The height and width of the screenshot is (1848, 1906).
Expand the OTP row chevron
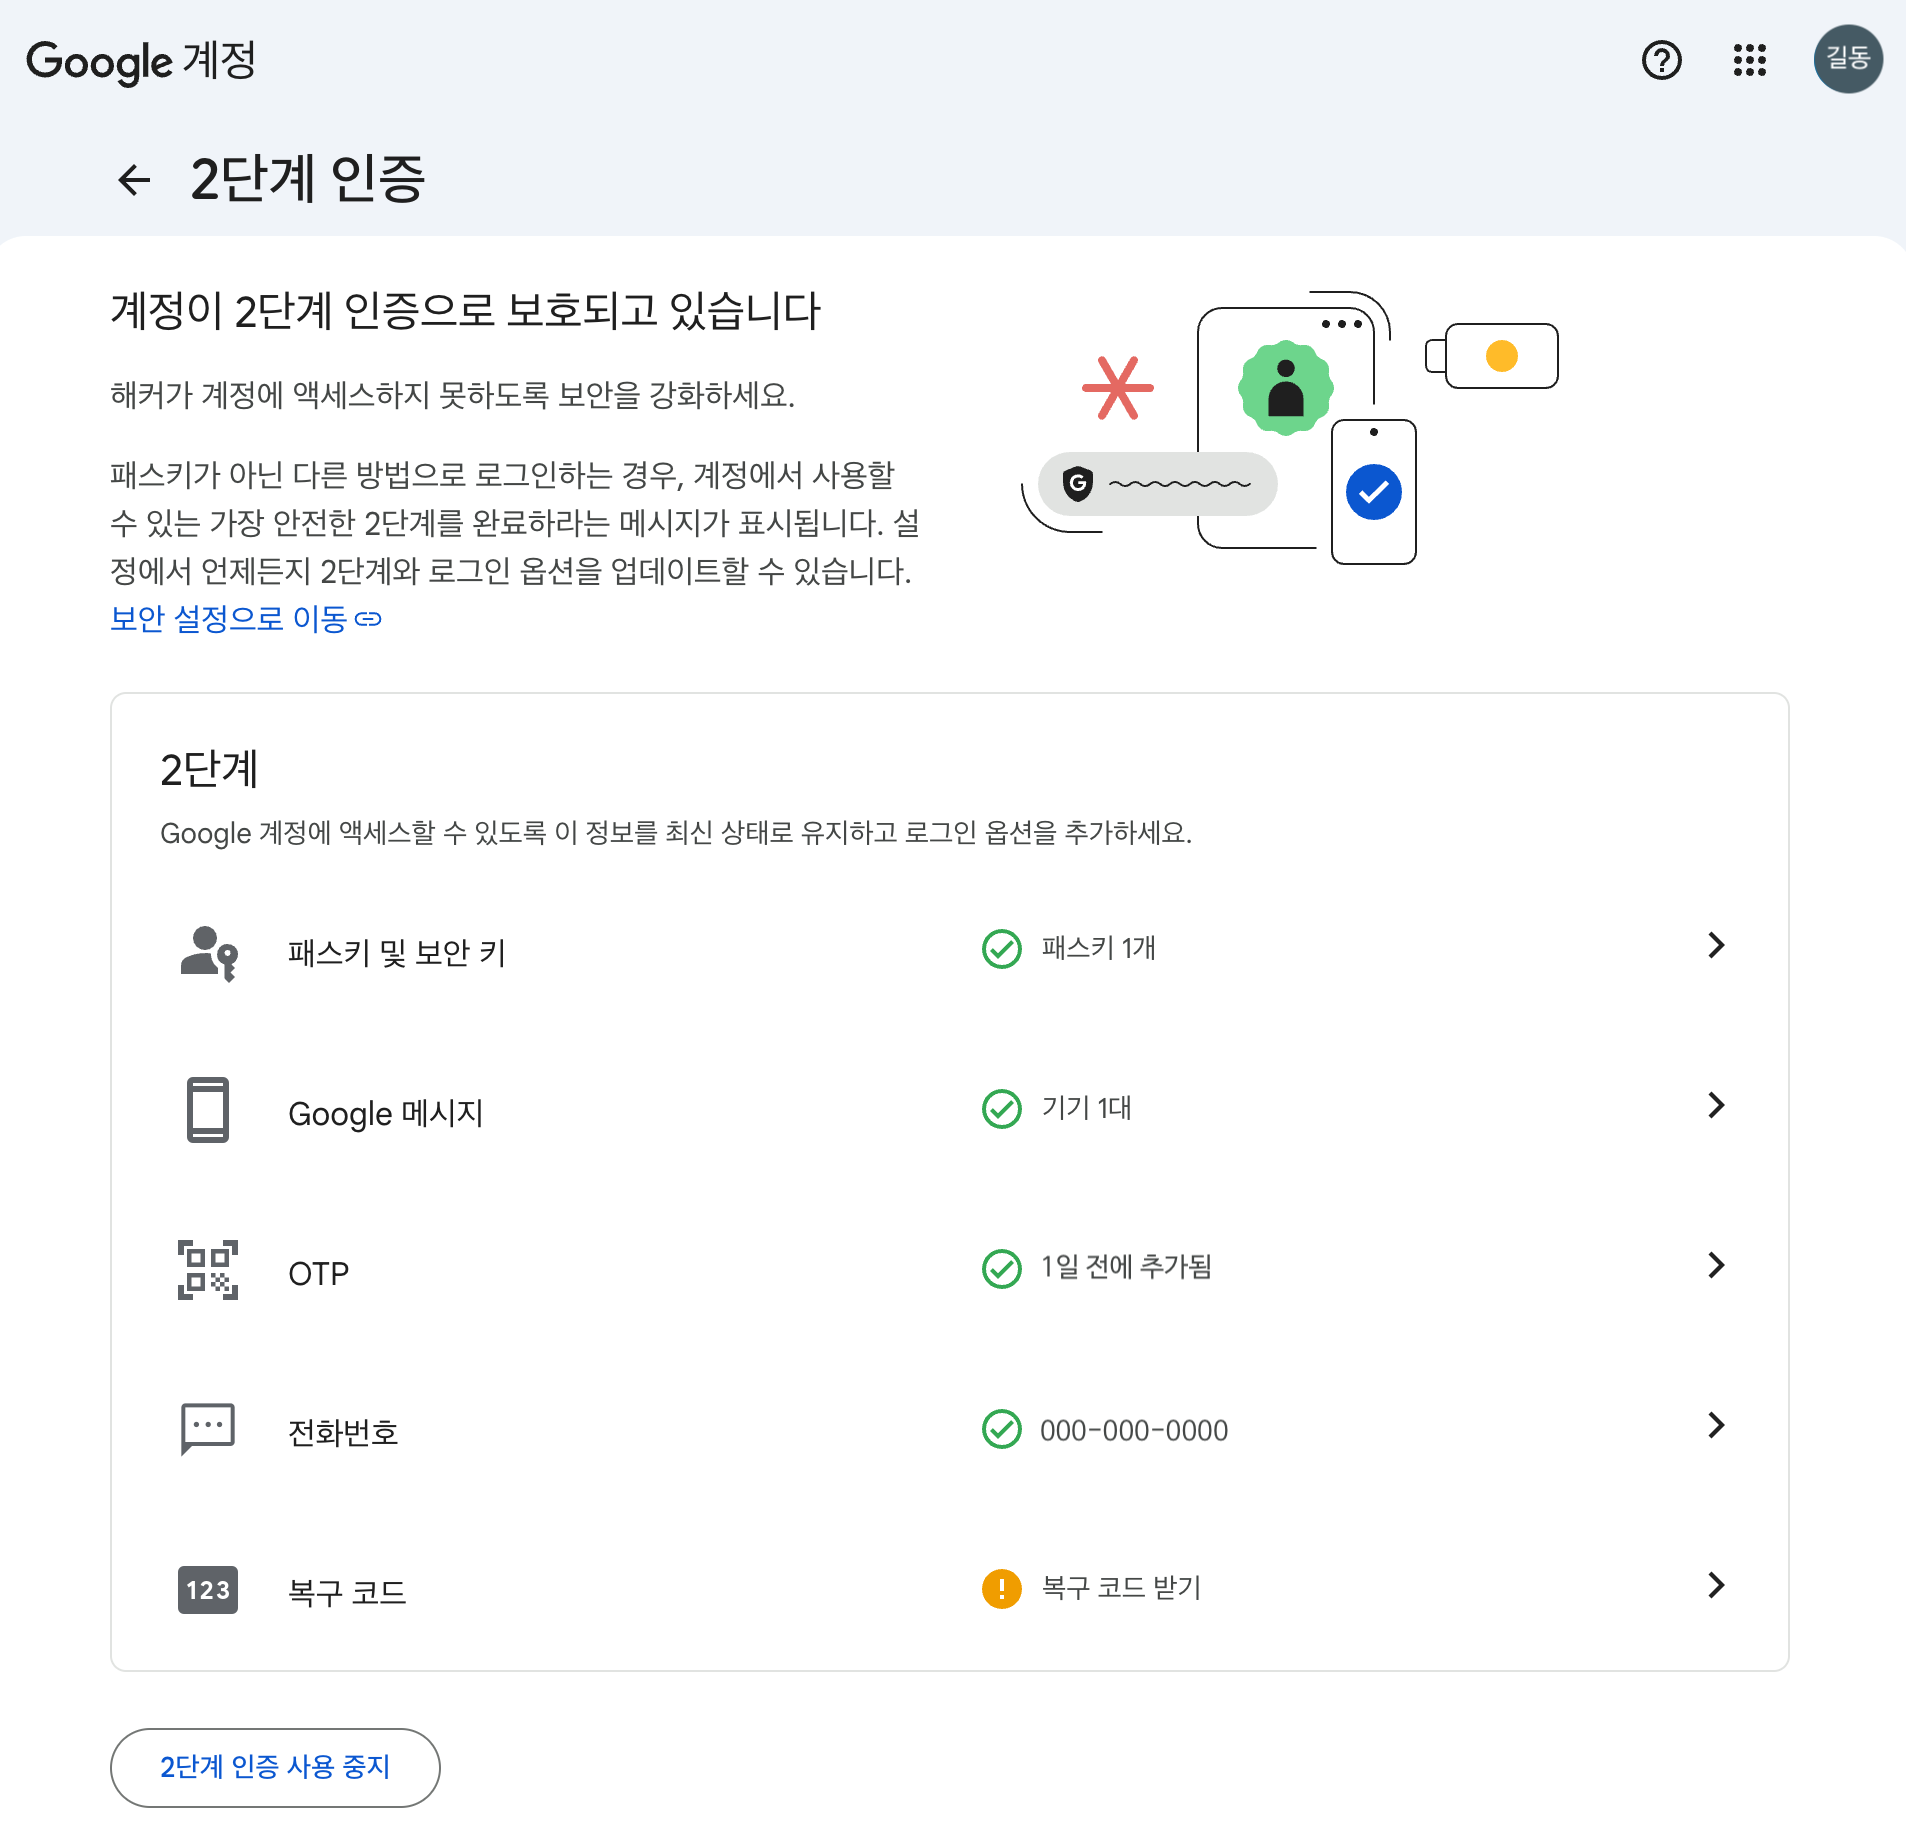(1716, 1266)
